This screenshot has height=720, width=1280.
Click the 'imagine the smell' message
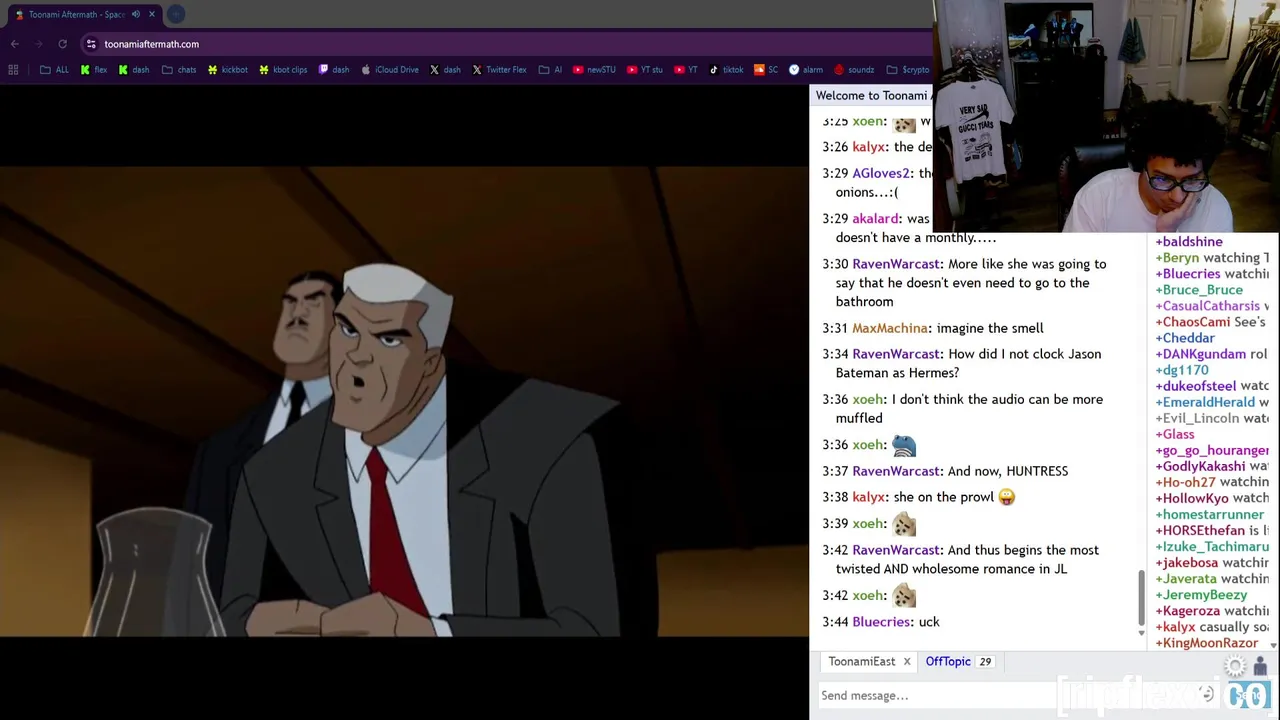[989, 328]
